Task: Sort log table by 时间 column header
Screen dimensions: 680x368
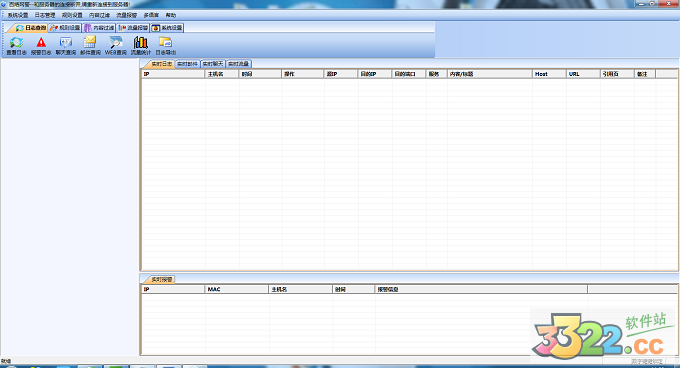Action: 260,74
